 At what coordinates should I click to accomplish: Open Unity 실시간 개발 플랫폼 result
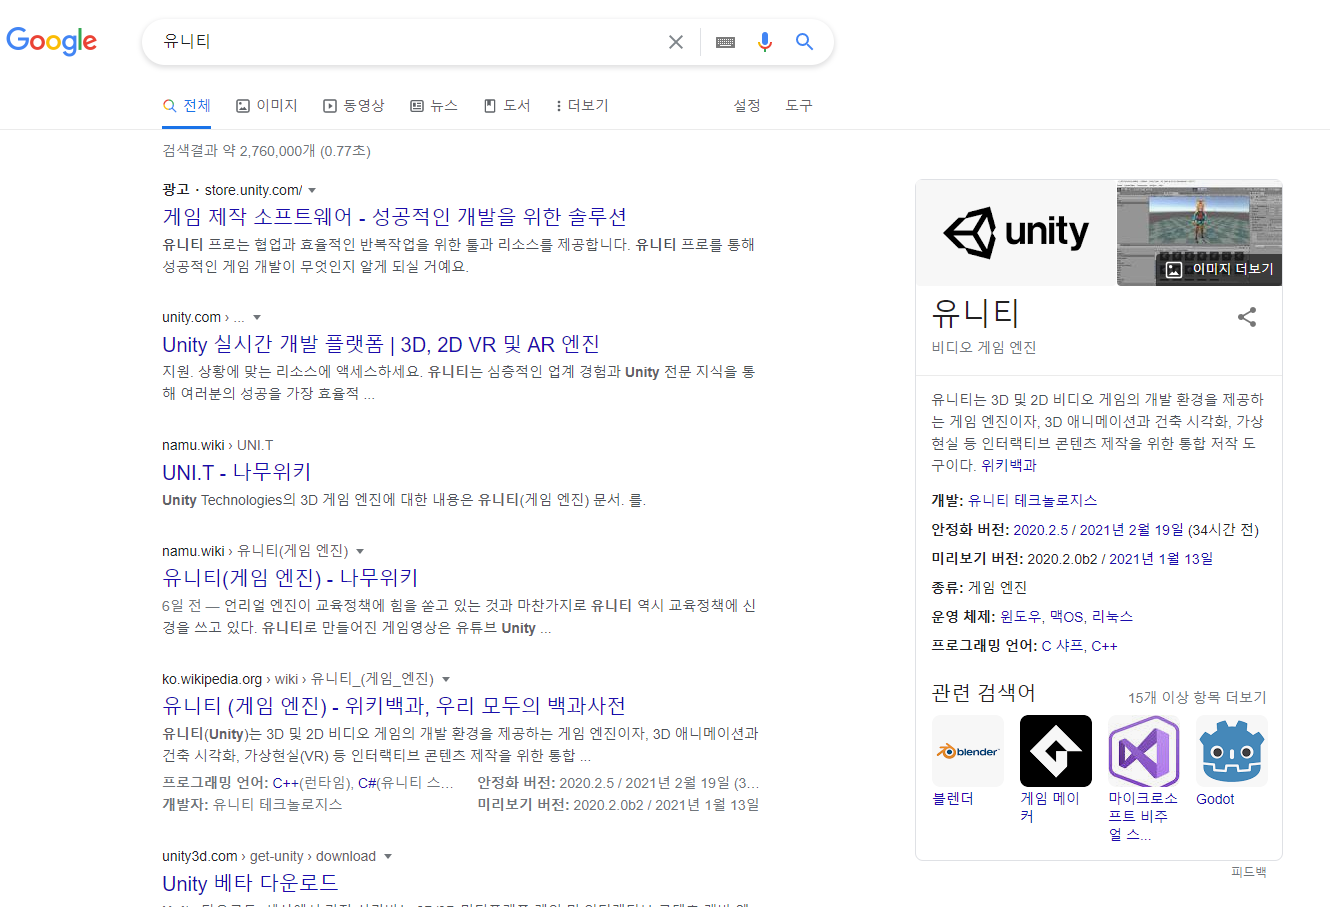click(x=381, y=344)
